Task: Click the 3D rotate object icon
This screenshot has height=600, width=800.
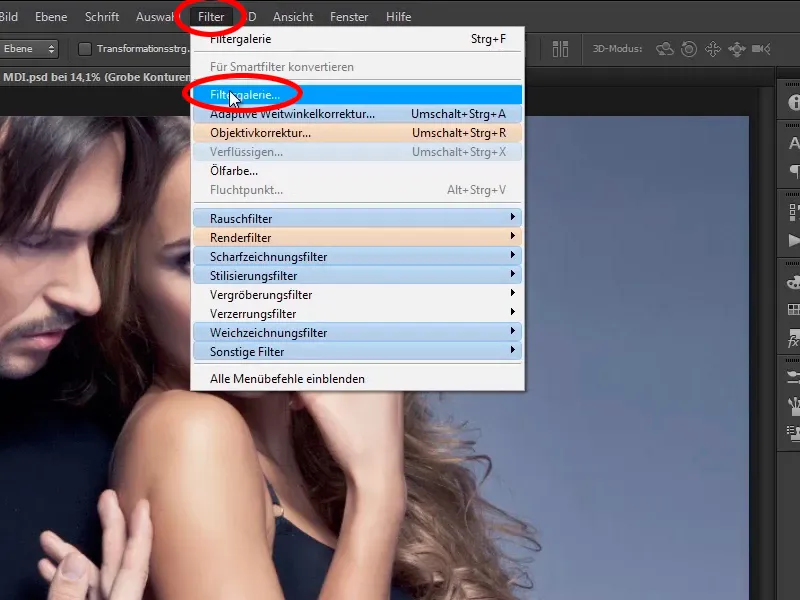Action: [665, 49]
